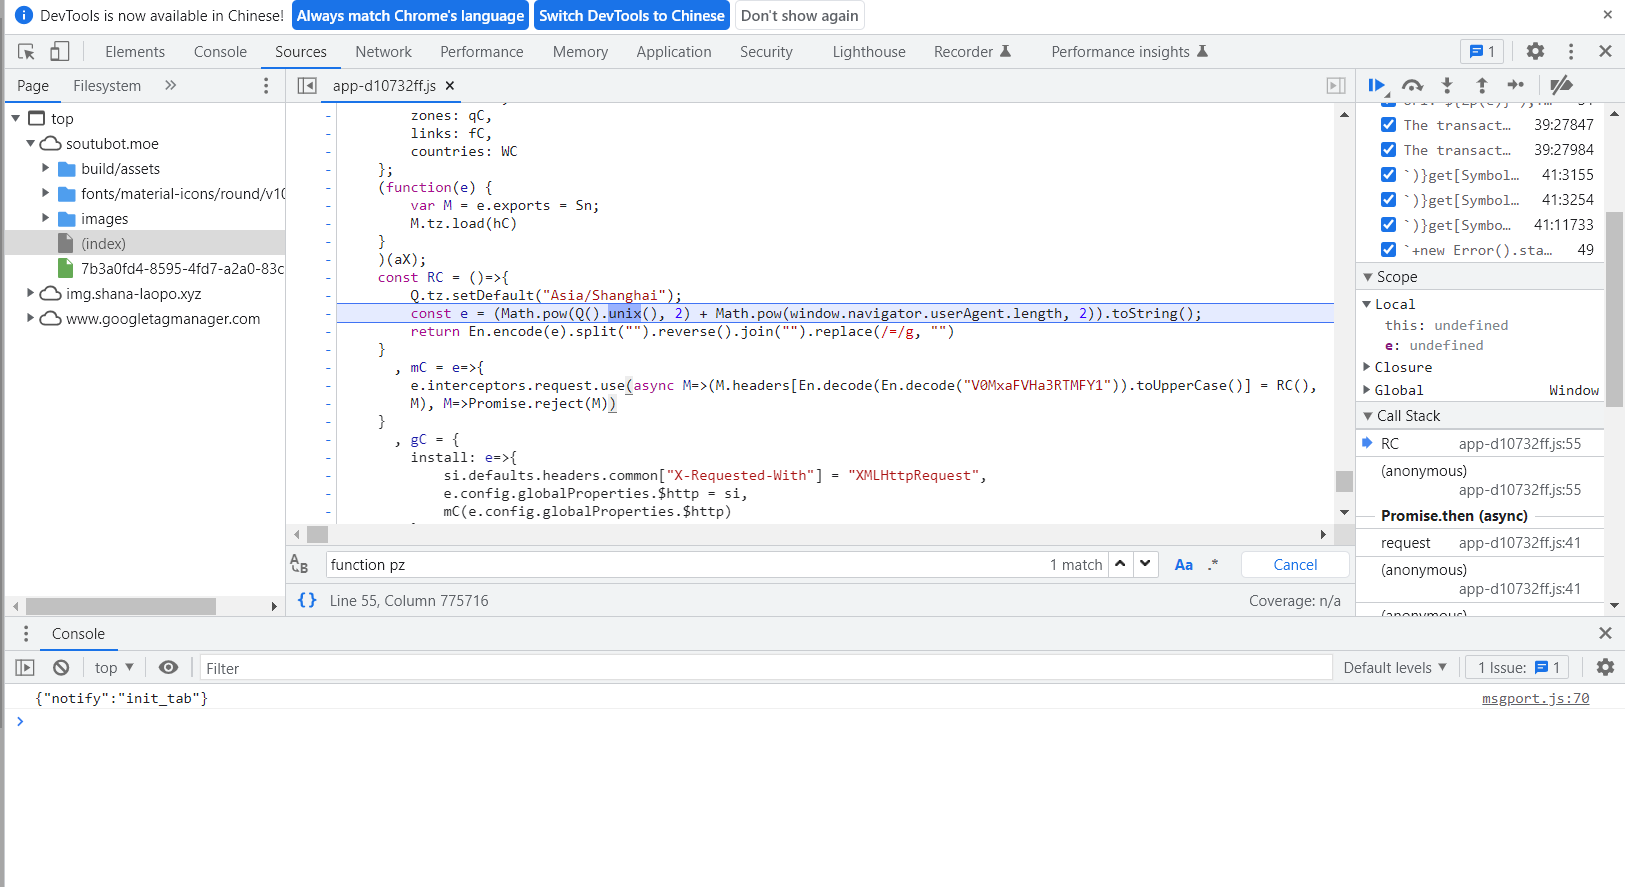
Task: Clear the console
Action: [61, 668]
